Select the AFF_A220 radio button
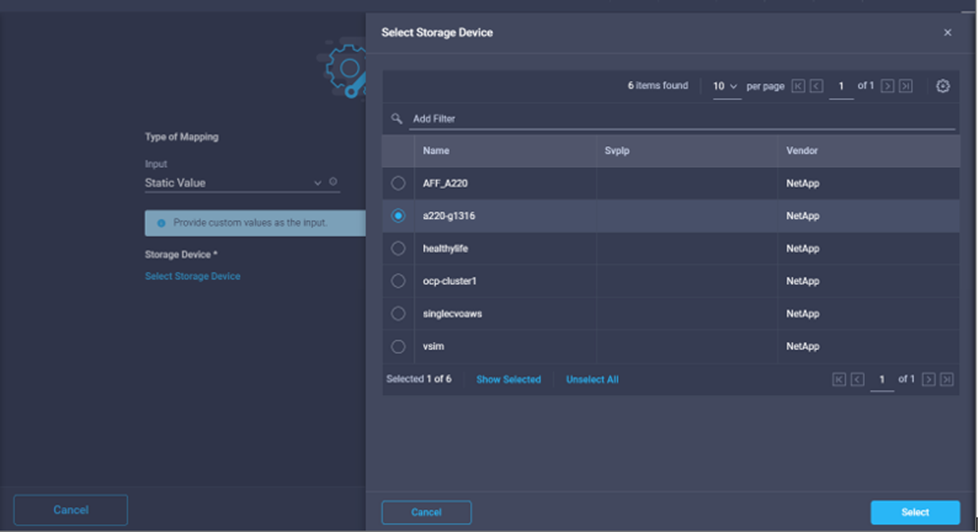Screen dimensions: 979x532 coord(398,183)
